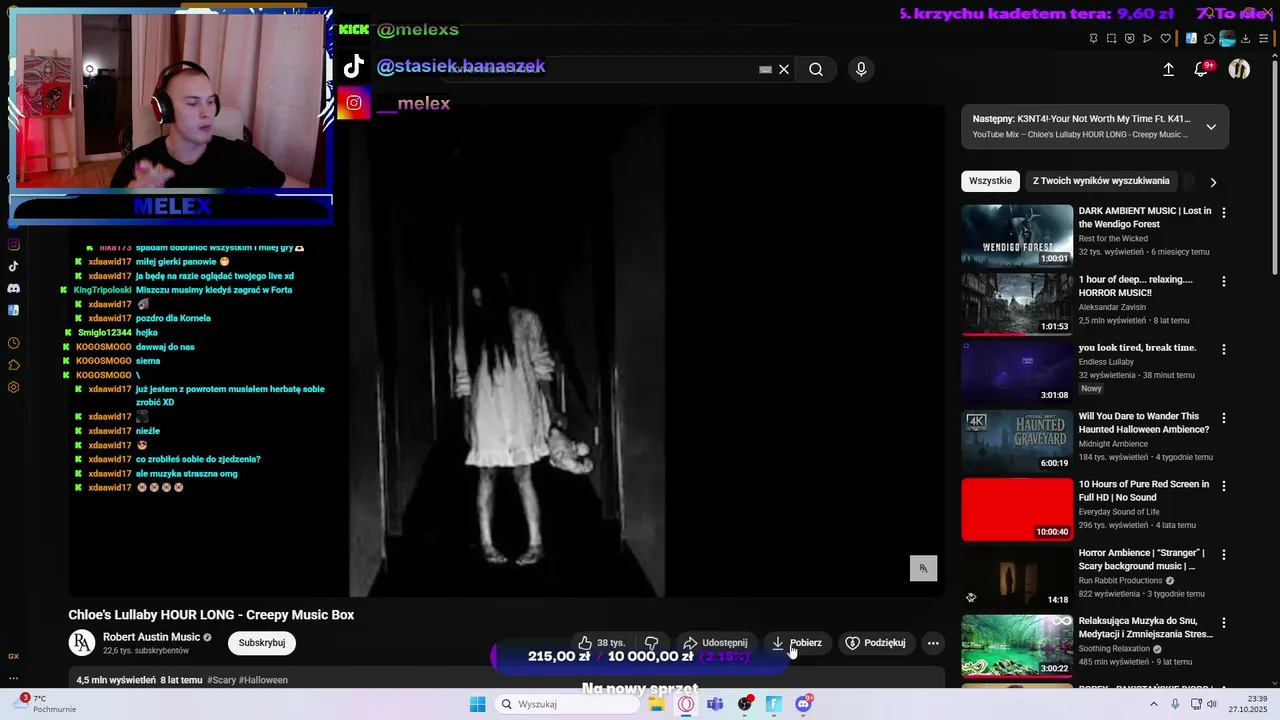
Task: Open the Easy Setup sliders icon
Action: click(1264, 39)
